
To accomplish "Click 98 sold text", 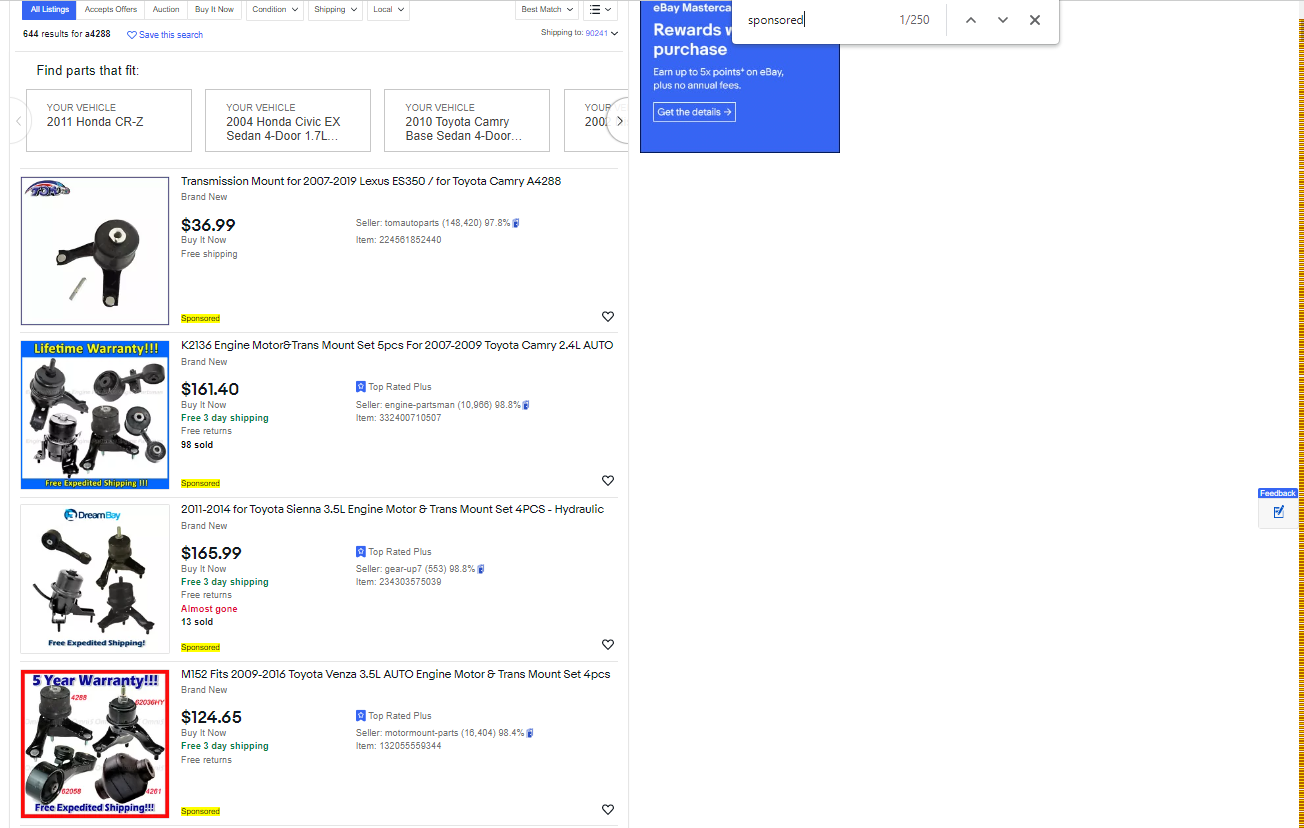I will 197,445.
